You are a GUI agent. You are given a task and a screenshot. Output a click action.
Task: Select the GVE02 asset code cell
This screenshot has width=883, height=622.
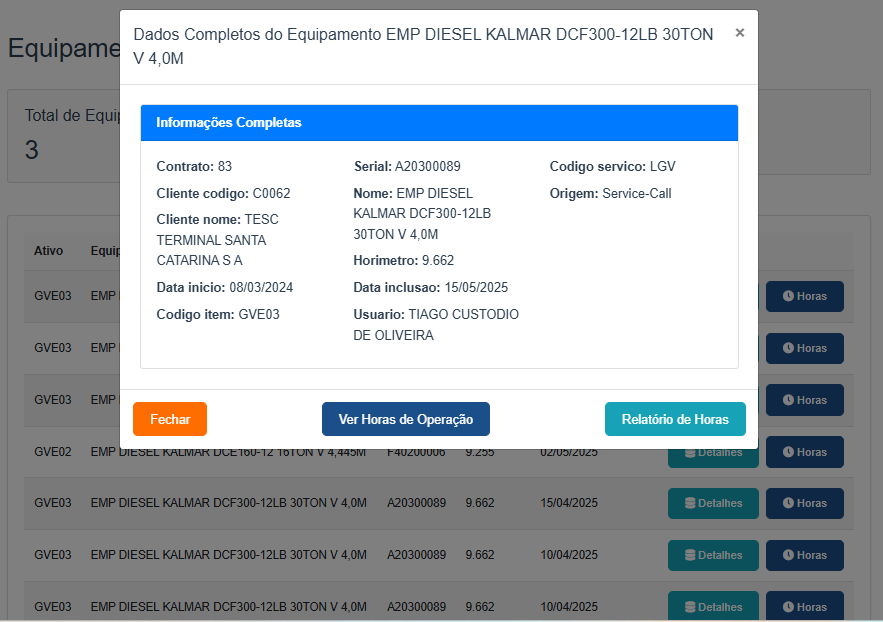tap(52, 452)
